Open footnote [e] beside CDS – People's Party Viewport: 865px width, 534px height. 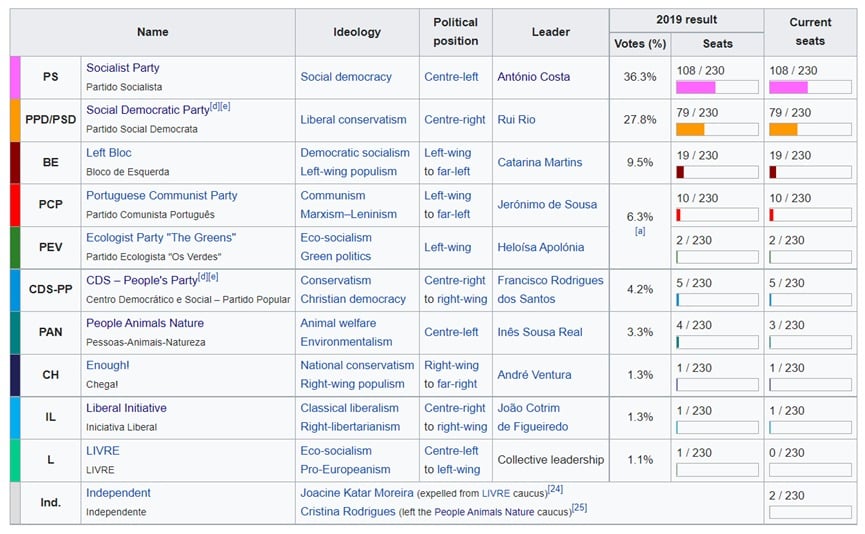[x=213, y=277]
